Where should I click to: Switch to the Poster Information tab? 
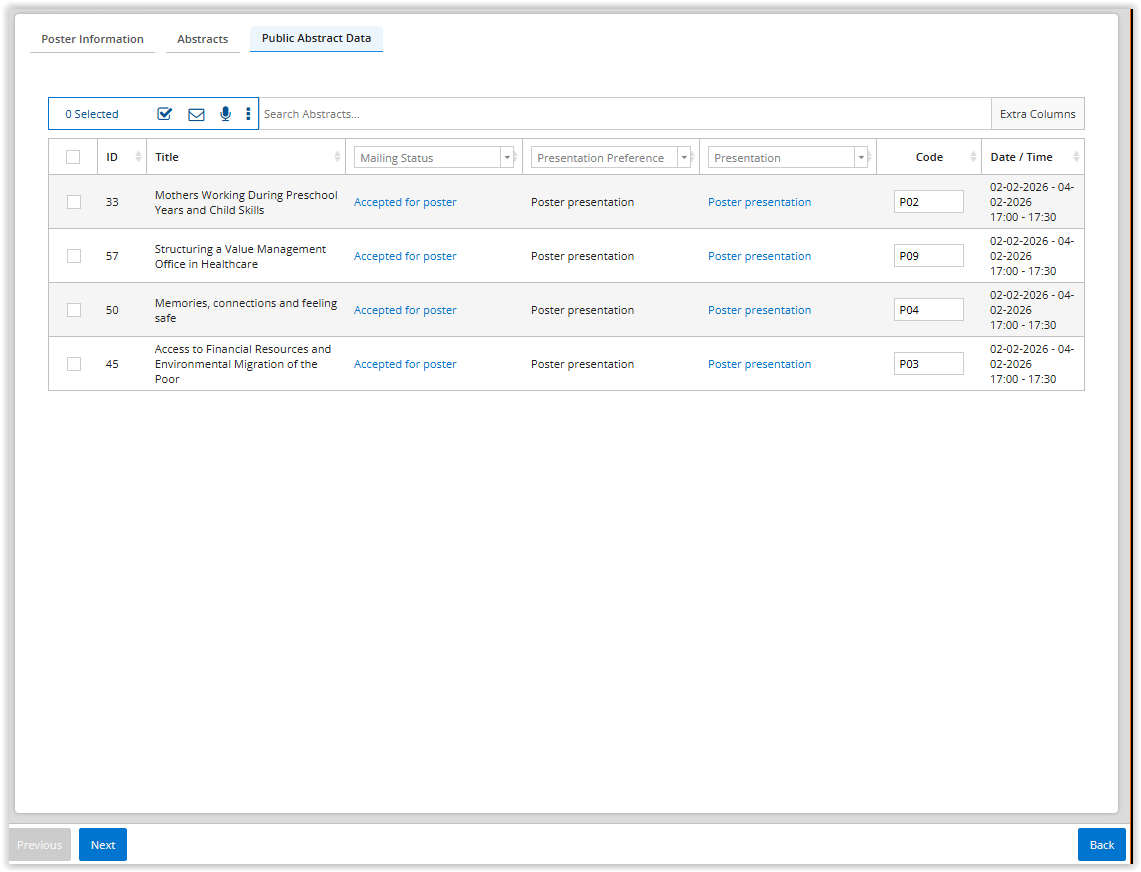pyautogui.click(x=92, y=39)
